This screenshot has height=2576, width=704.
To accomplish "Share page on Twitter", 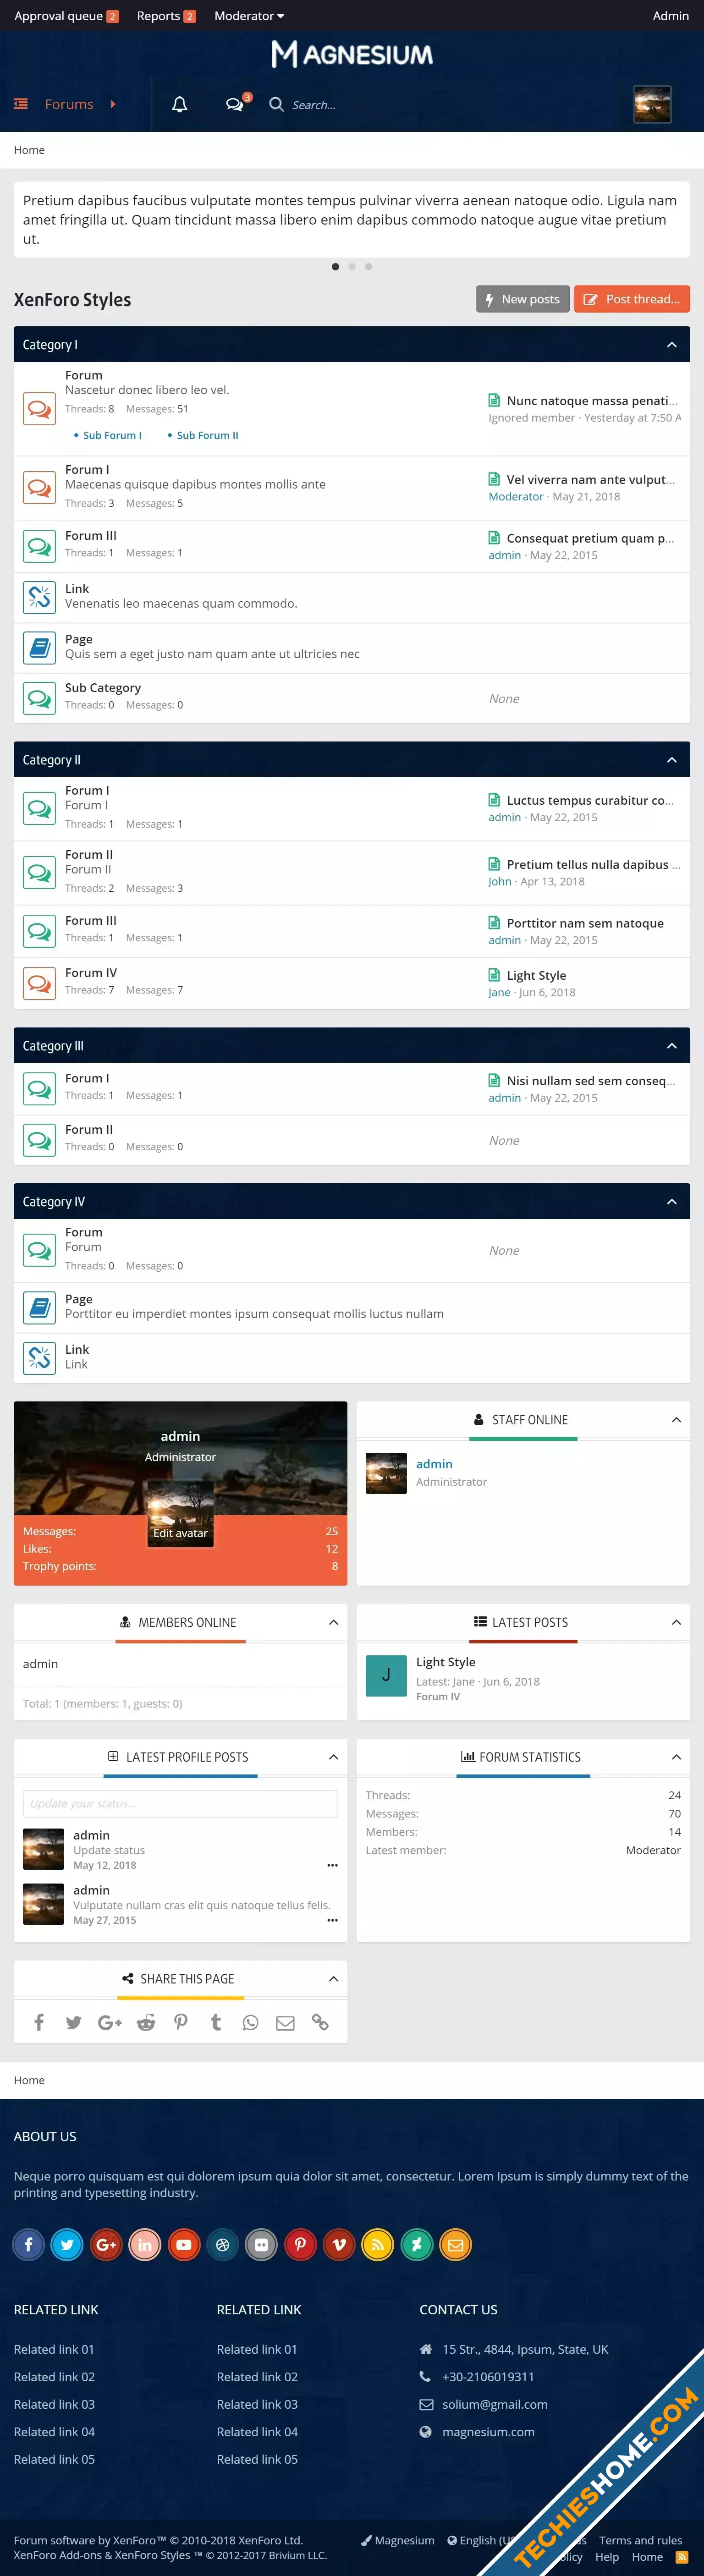I will click(x=74, y=2022).
